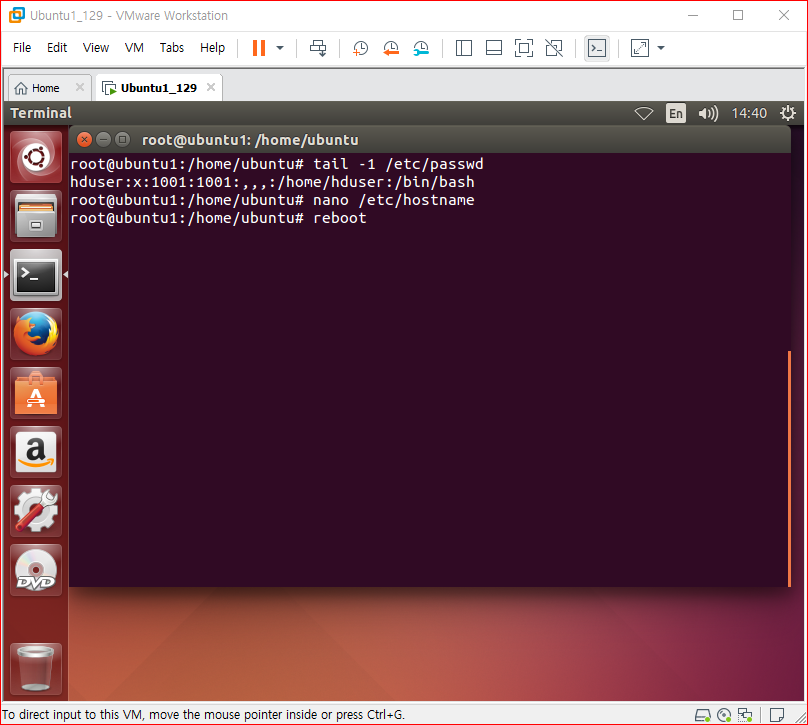The width and height of the screenshot is (808, 725).
Task: Open the File menu
Action: pos(22,47)
